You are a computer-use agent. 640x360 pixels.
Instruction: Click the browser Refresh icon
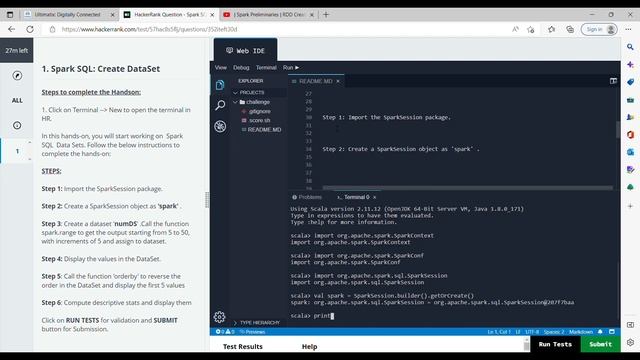coord(30,29)
